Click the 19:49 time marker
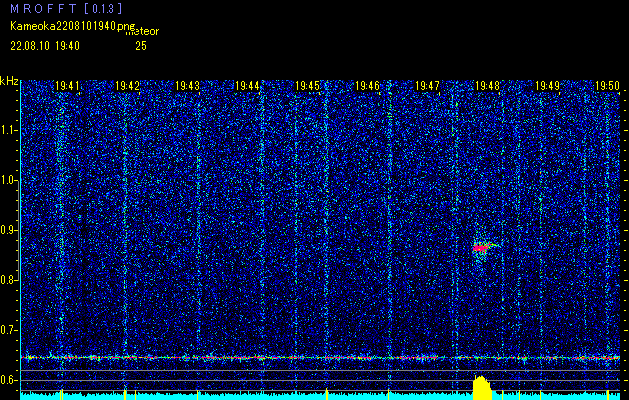This screenshot has height=400, width=629. pos(548,85)
